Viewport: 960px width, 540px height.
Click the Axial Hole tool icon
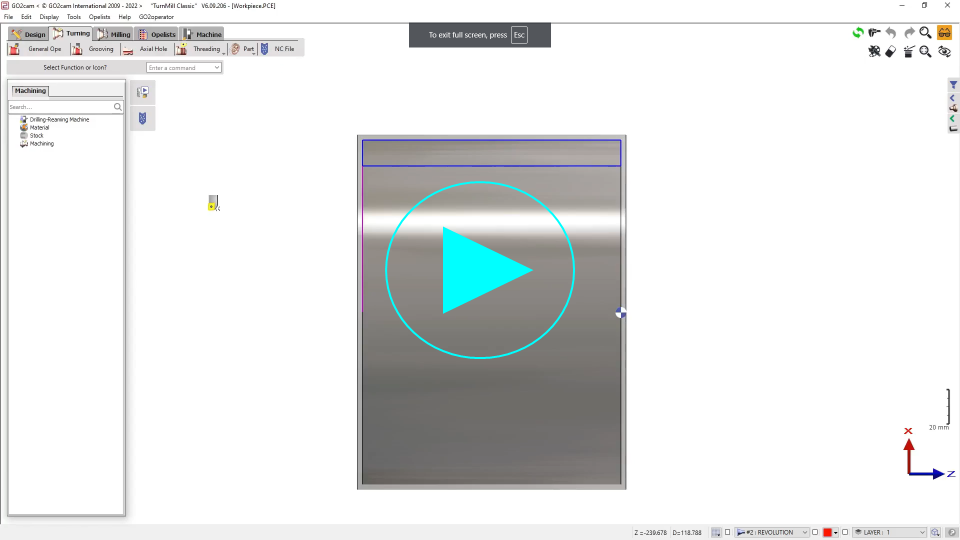point(128,49)
